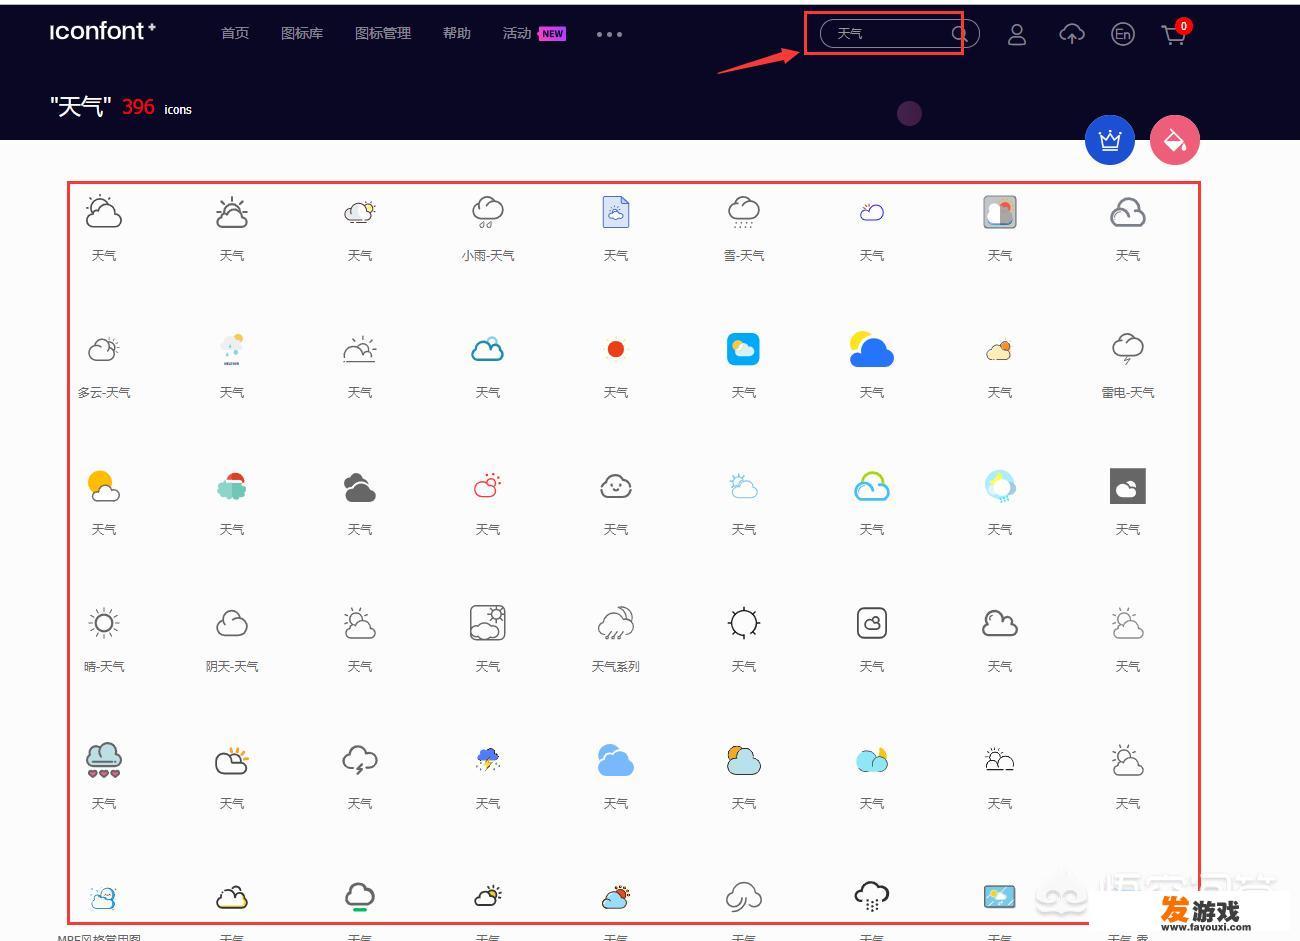This screenshot has width=1300, height=941.
Task: Select the 阴天-天气 overcast cloud icon
Action: [232, 623]
